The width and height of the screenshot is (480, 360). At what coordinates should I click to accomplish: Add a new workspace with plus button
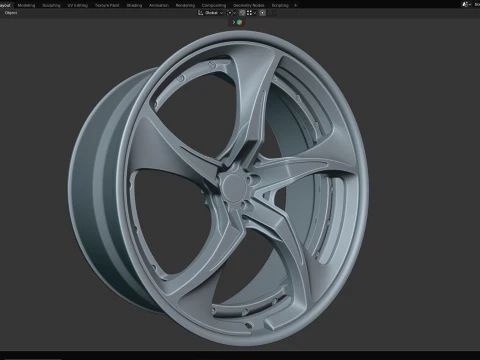tap(295, 5)
